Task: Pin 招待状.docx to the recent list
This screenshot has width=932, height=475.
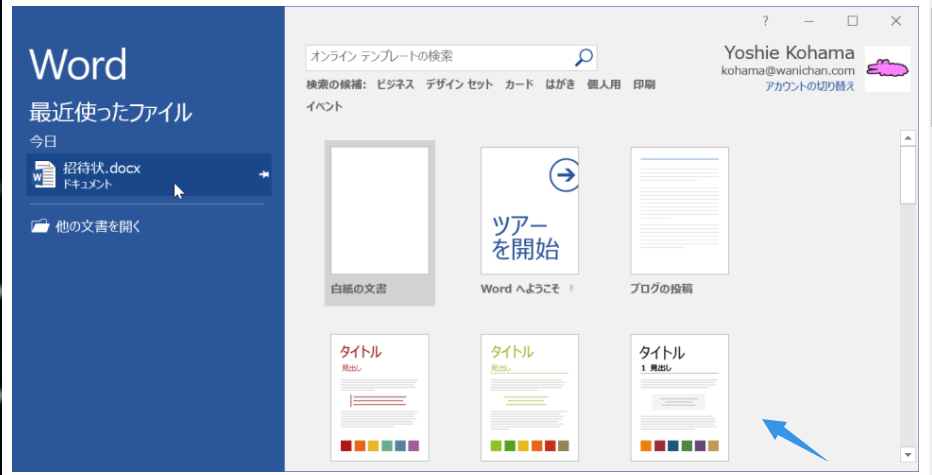Action: [x=263, y=174]
